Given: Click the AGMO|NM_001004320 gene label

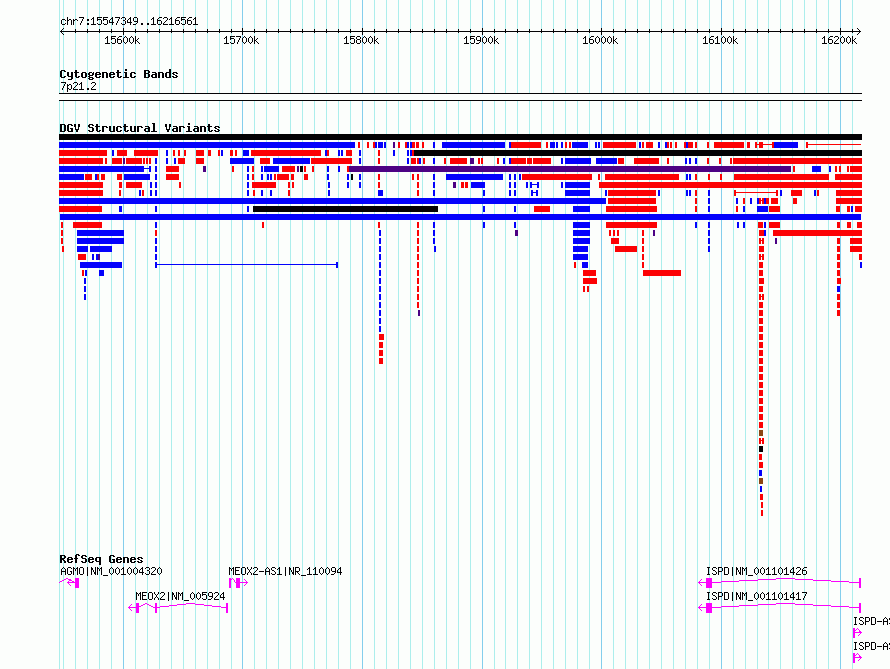Looking at the screenshot, I should (111, 571).
